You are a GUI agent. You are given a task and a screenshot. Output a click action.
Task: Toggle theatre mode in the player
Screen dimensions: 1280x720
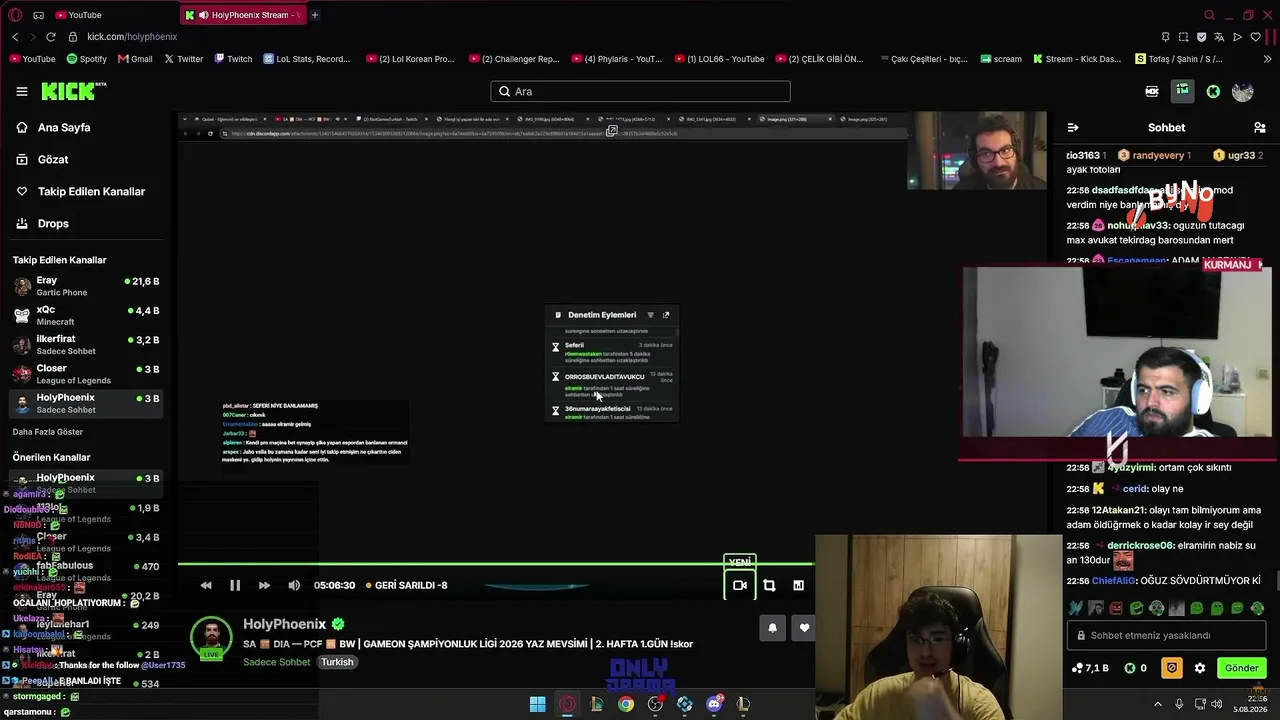click(x=769, y=585)
